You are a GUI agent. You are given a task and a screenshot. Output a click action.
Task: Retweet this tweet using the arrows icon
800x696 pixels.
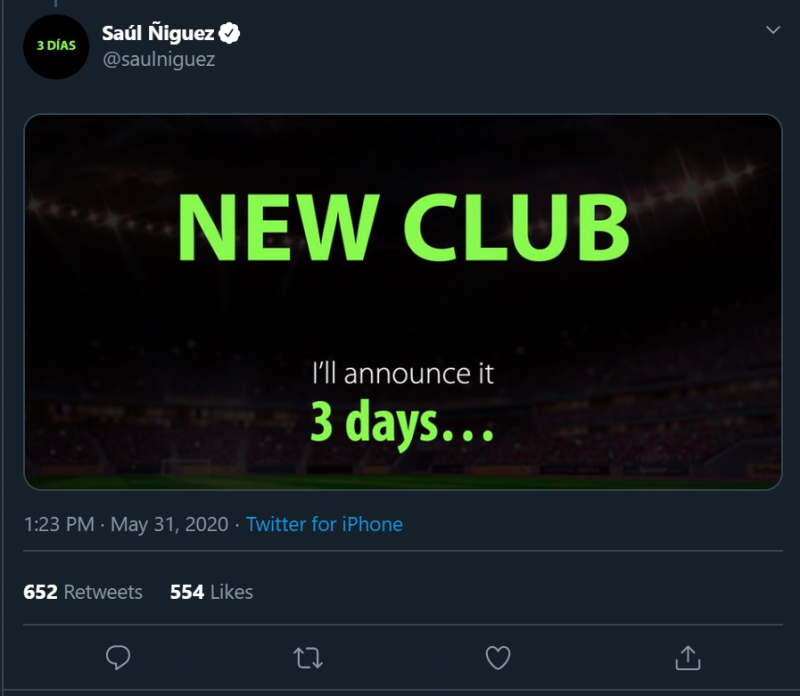pos(307,657)
